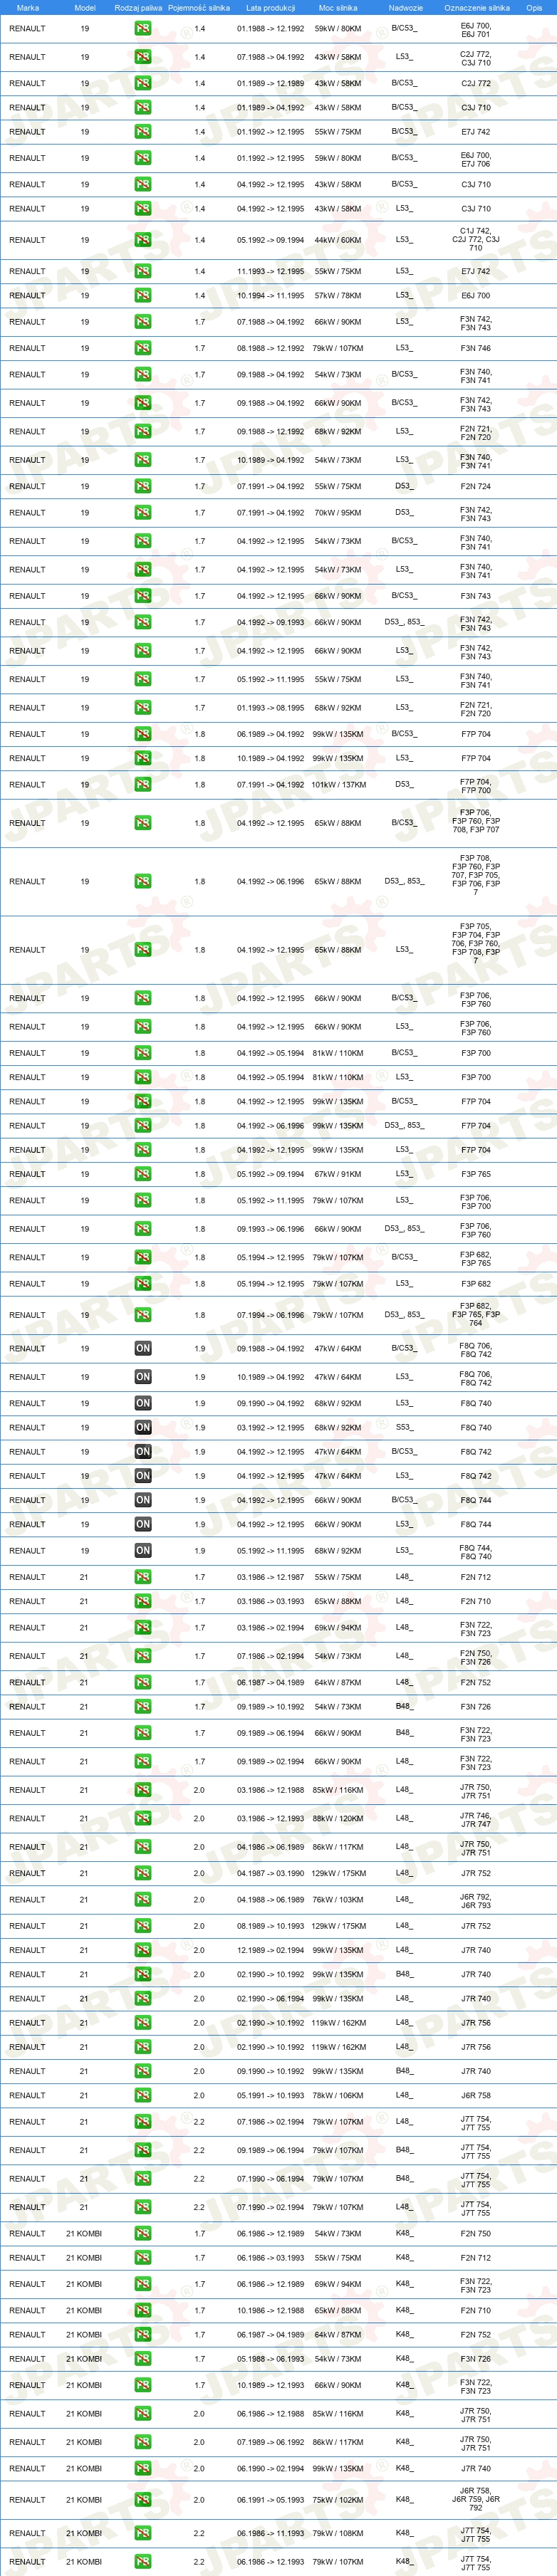
Task: Click the petrol icon in the 07.1994 -> 06.1996 row
Action: point(143,1315)
